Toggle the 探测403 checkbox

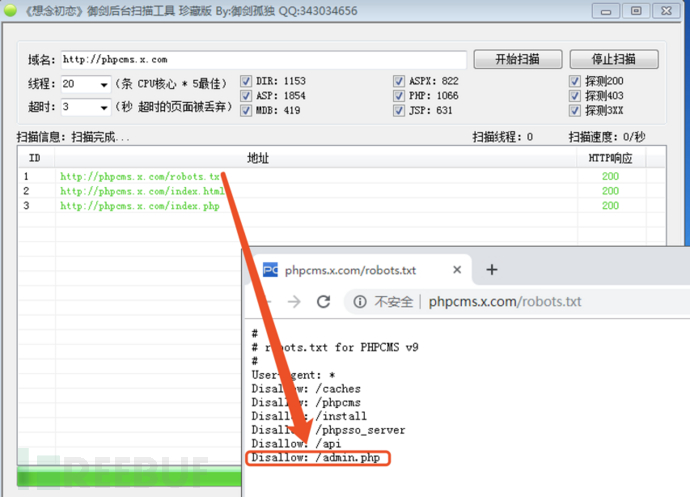coord(575,96)
